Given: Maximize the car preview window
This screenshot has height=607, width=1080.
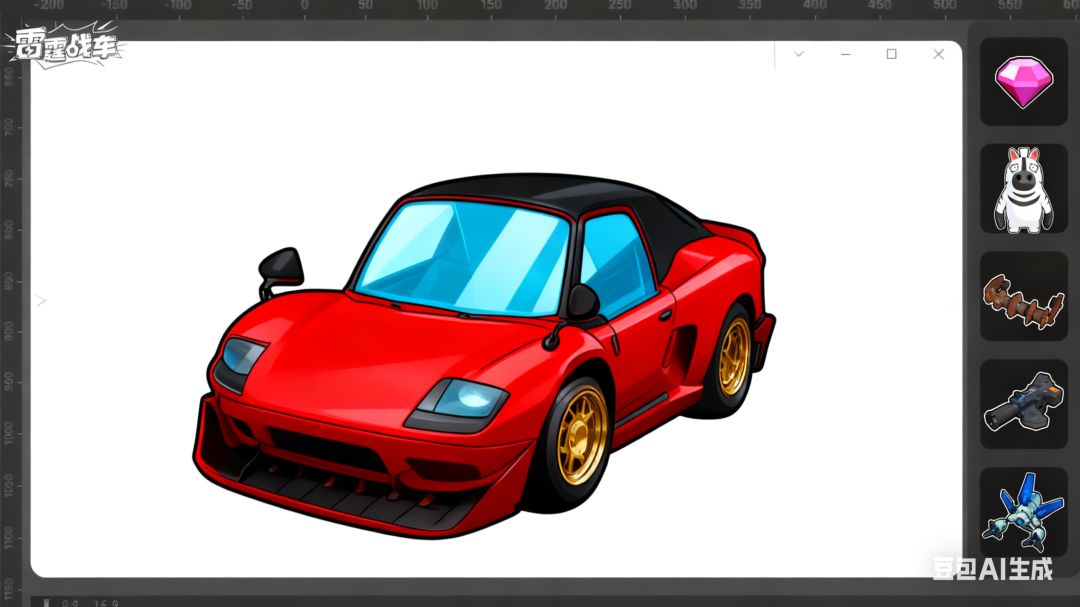Looking at the screenshot, I should pos(891,54).
